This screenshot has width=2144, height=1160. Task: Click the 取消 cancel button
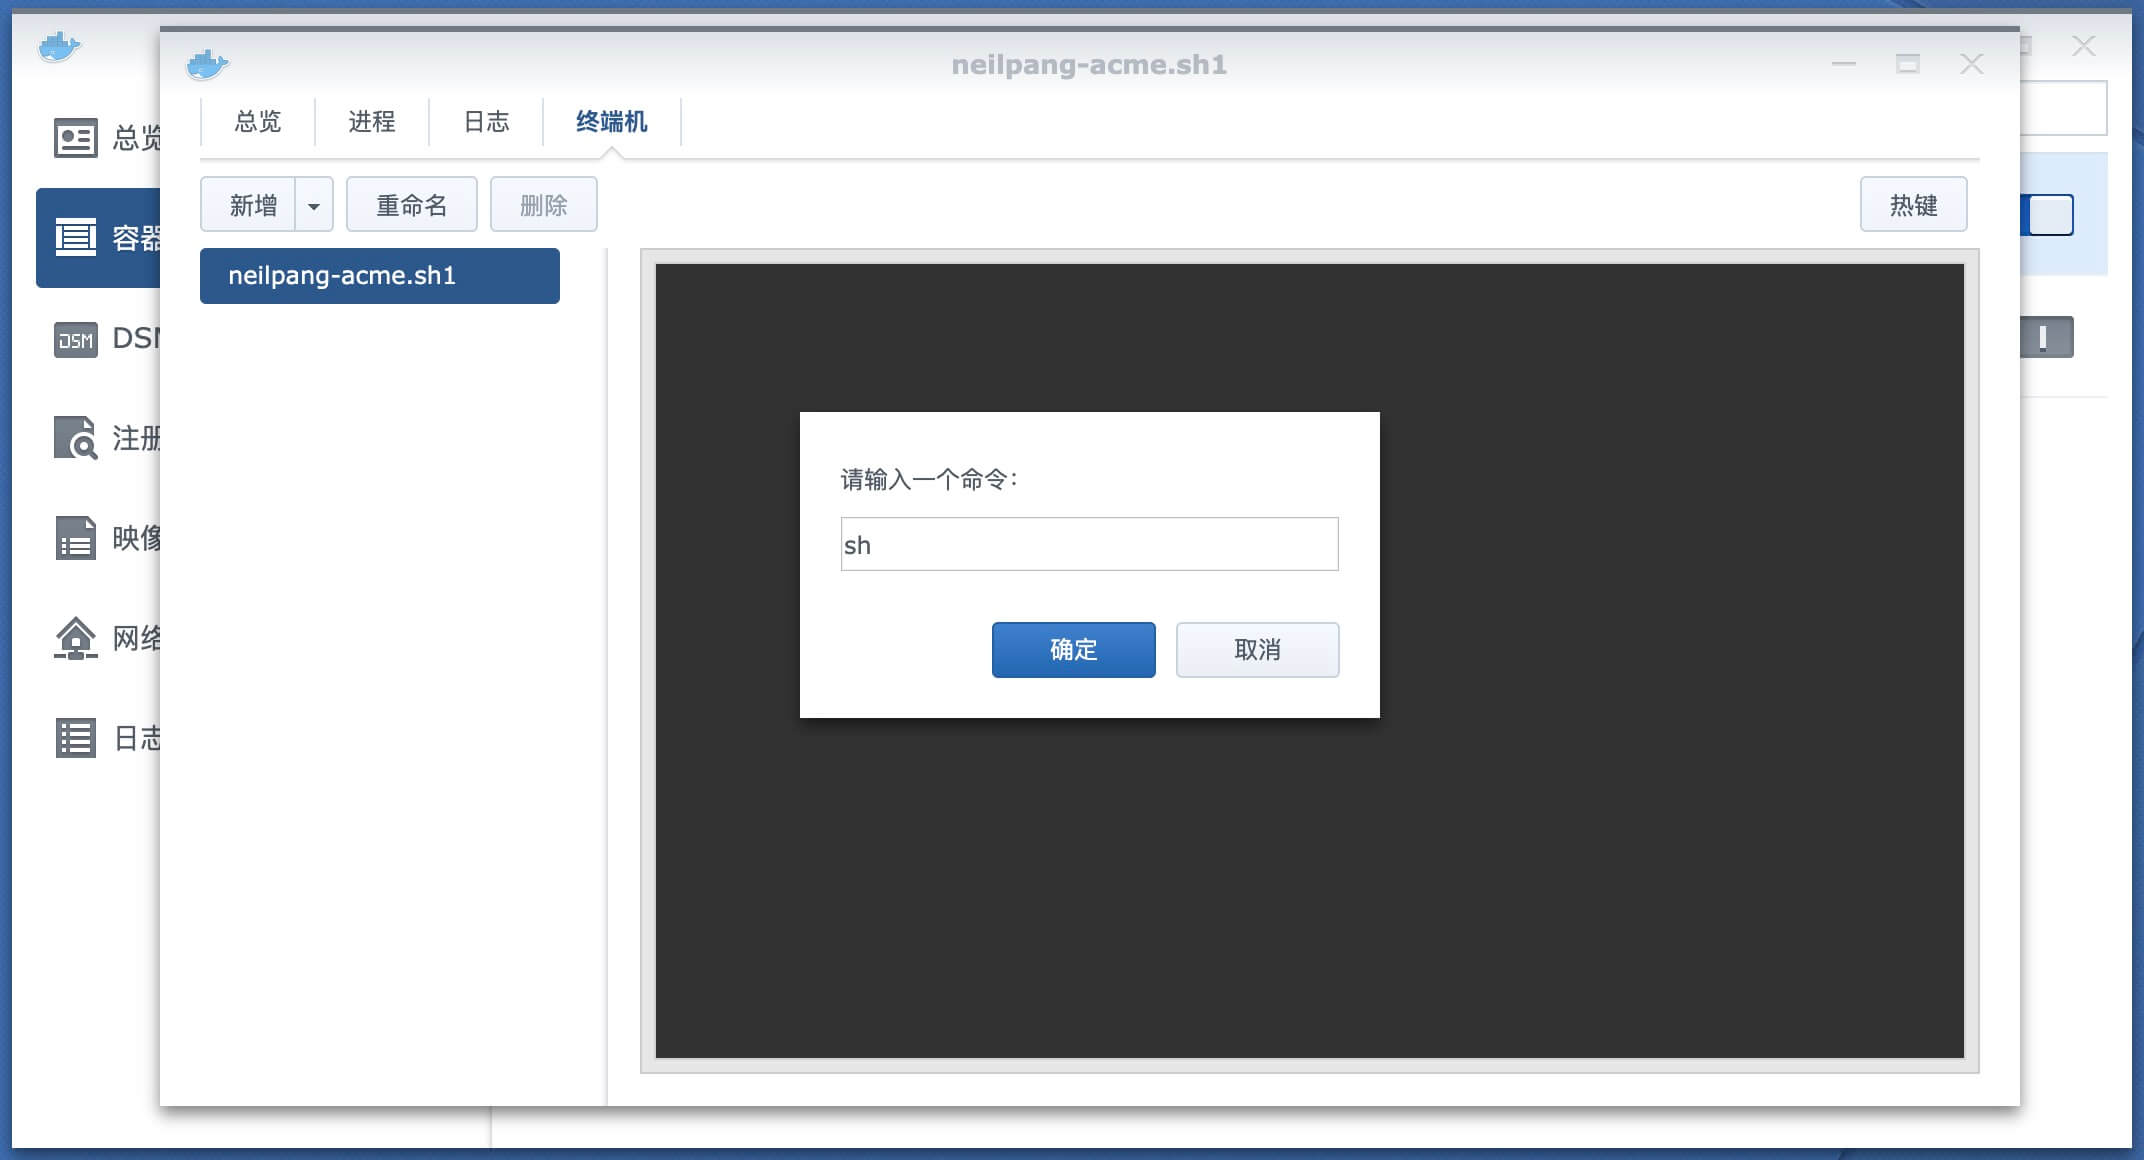tap(1257, 650)
